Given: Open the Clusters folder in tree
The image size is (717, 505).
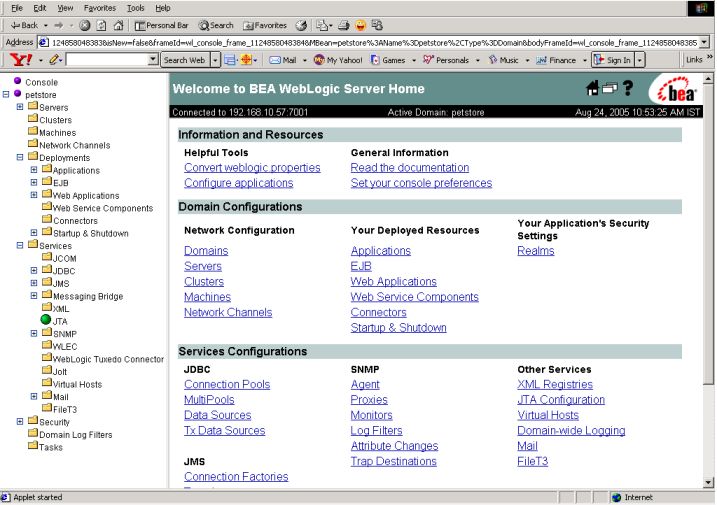Looking at the screenshot, I should point(55,120).
